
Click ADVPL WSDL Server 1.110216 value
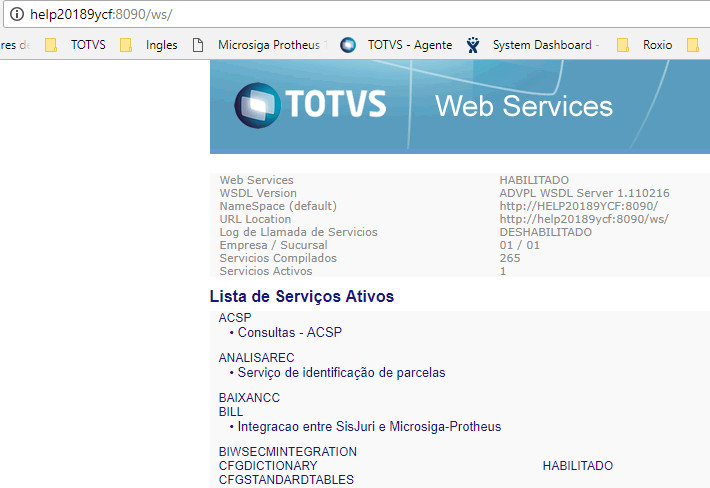pos(584,193)
